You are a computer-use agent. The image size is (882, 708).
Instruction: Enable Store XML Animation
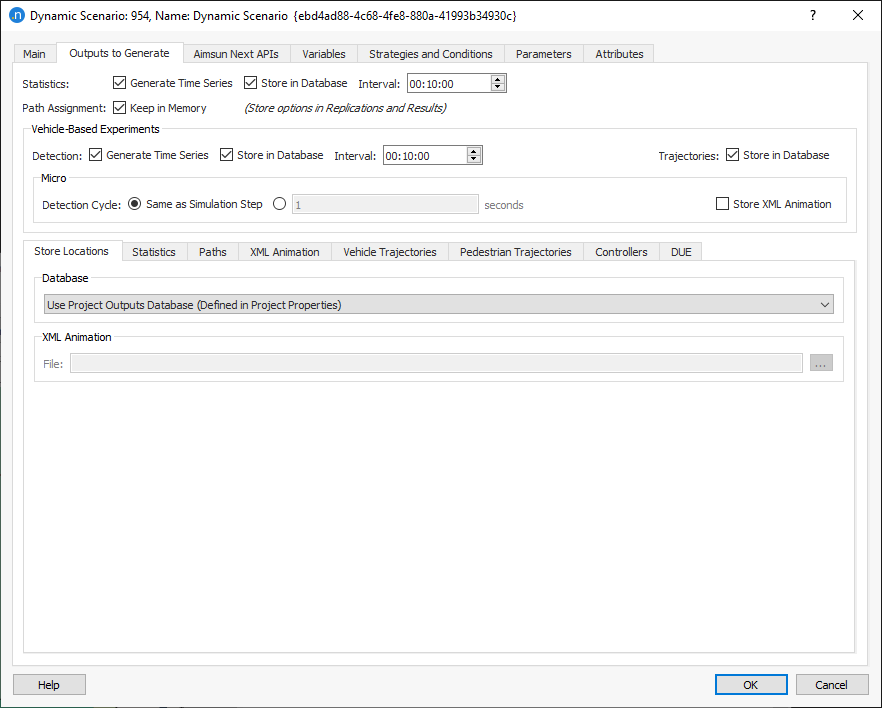[722, 204]
